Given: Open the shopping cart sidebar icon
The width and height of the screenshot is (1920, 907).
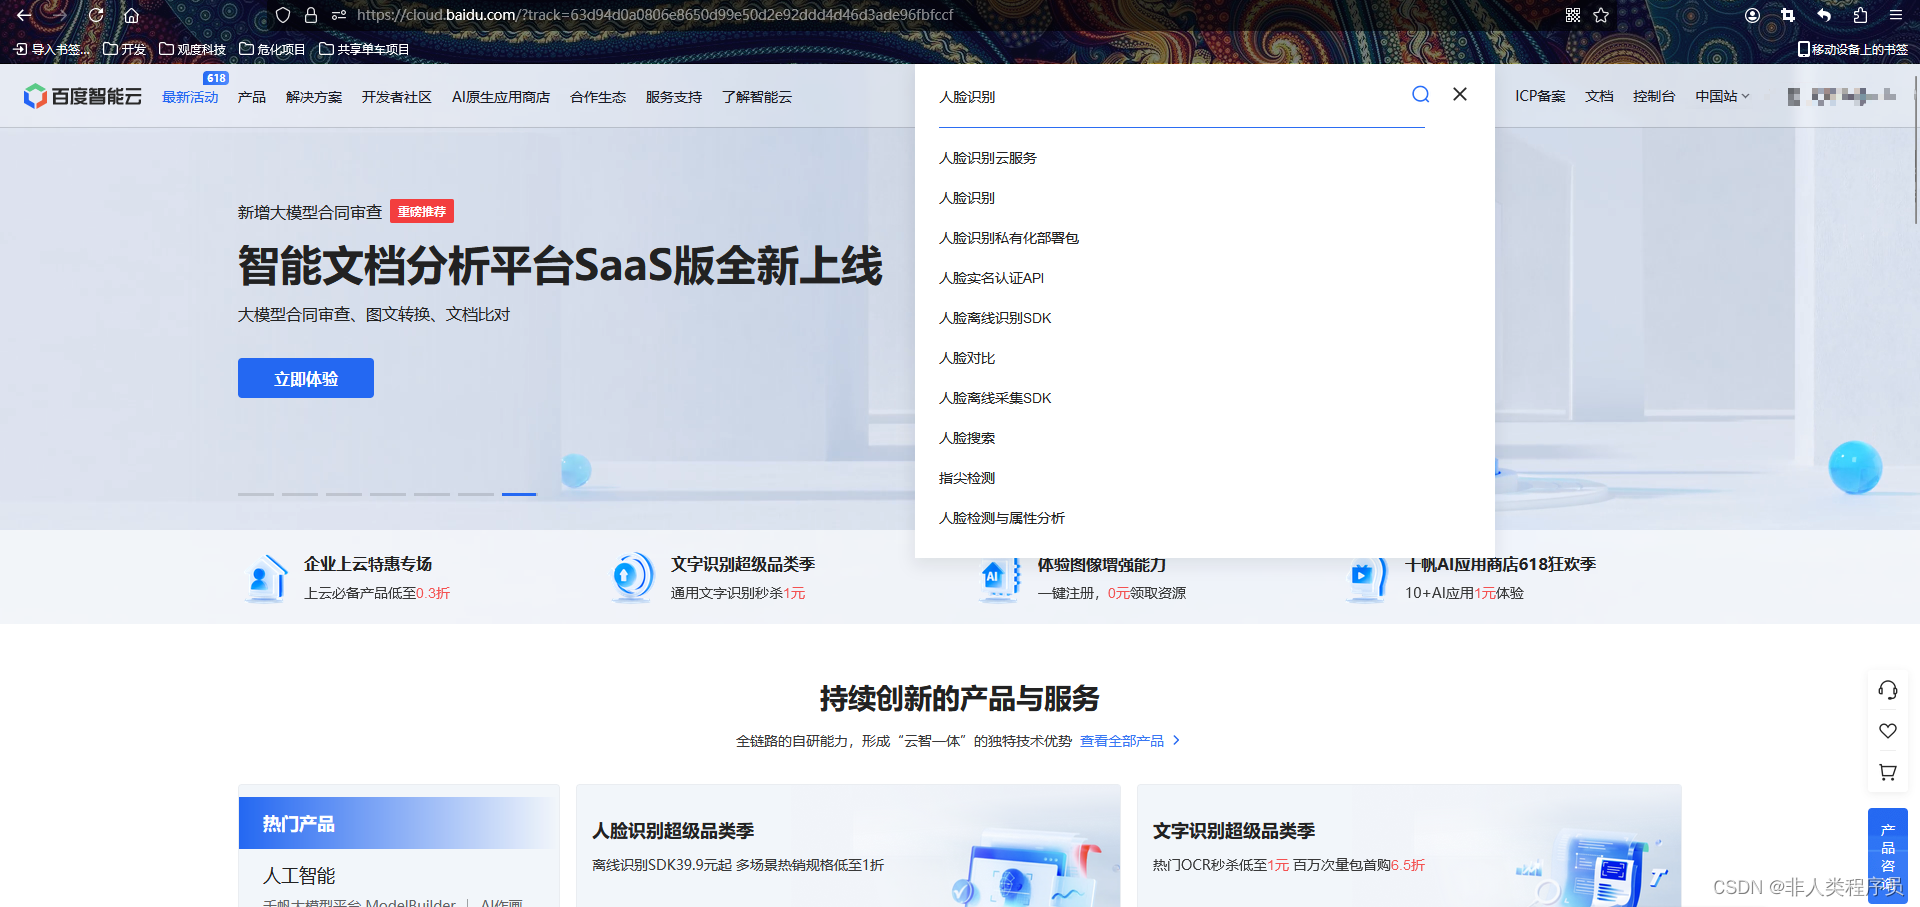Looking at the screenshot, I should point(1888,772).
